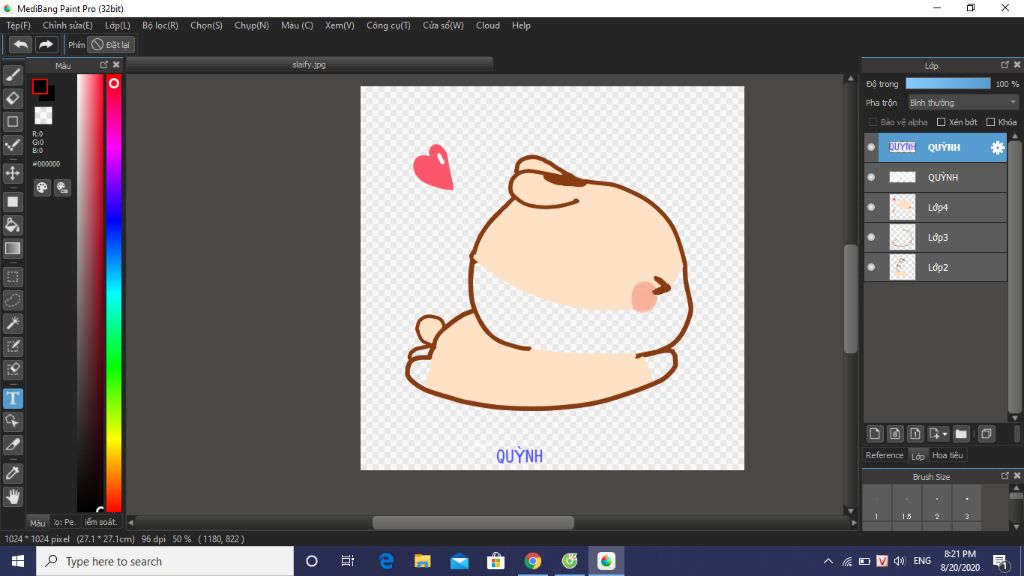Open File Explorer from the taskbar
1024x576 pixels.
(423, 561)
